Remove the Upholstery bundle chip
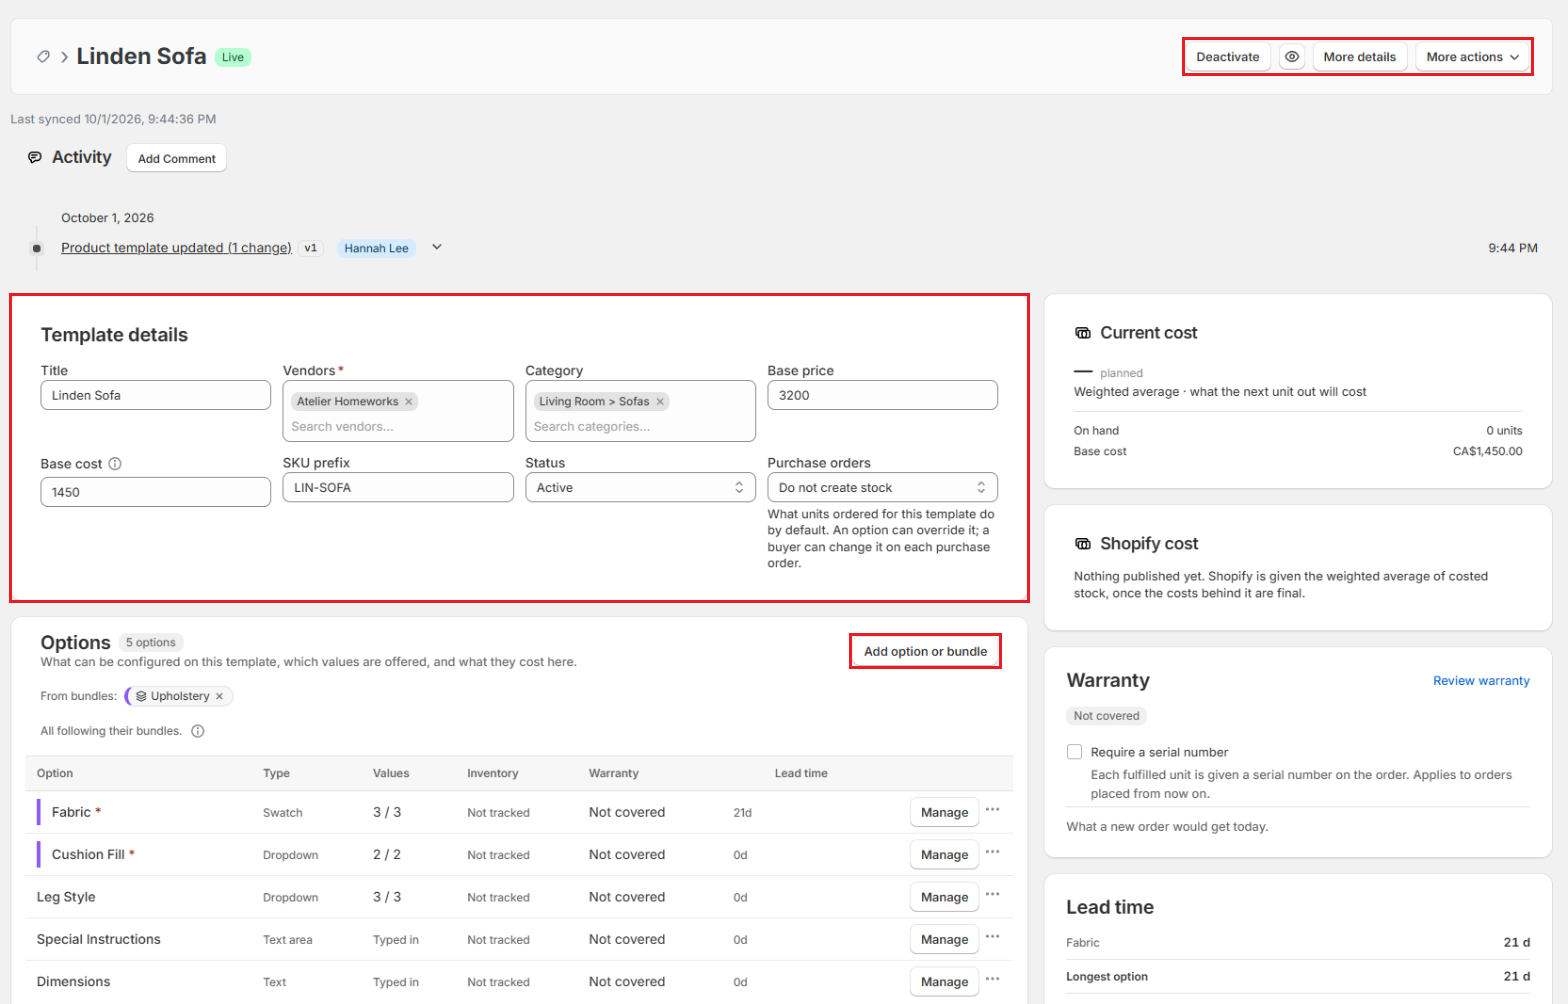This screenshot has width=1568, height=1004. pos(220,696)
